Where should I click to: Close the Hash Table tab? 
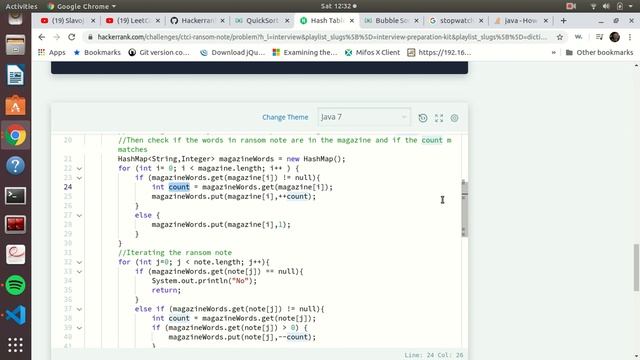(x=352, y=20)
